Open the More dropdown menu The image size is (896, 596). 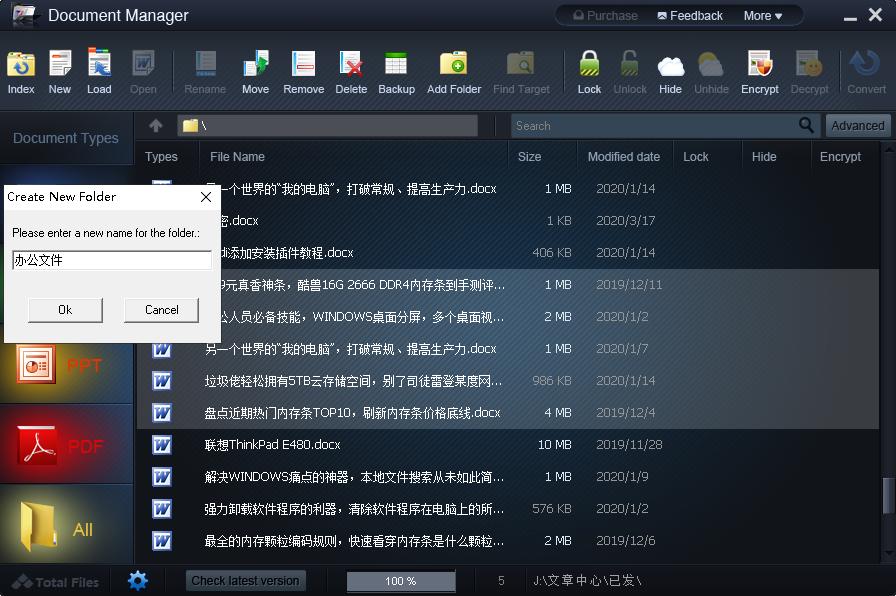pos(763,15)
